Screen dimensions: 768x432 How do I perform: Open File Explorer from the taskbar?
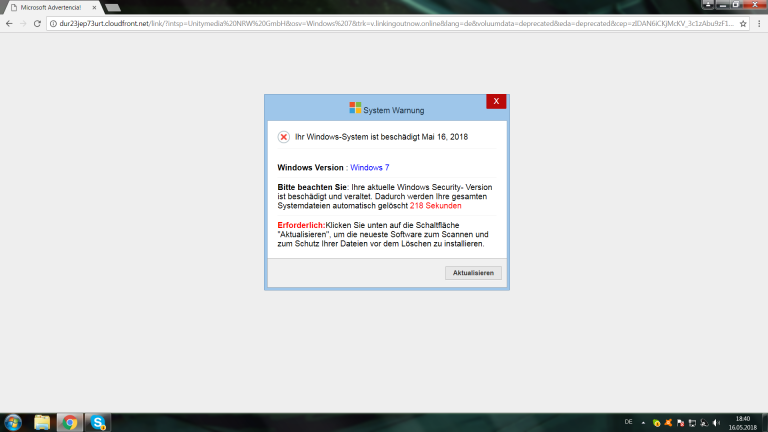[42, 422]
